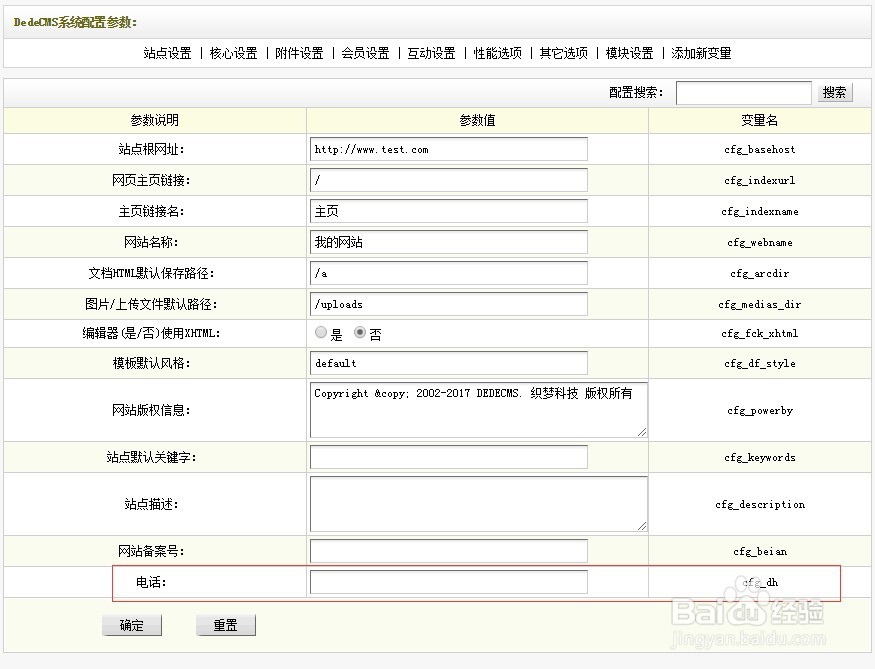Go to the 会员设置 tab
Image resolution: width=875 pixels, height=669 pixels.
click(x=366, y=53)
